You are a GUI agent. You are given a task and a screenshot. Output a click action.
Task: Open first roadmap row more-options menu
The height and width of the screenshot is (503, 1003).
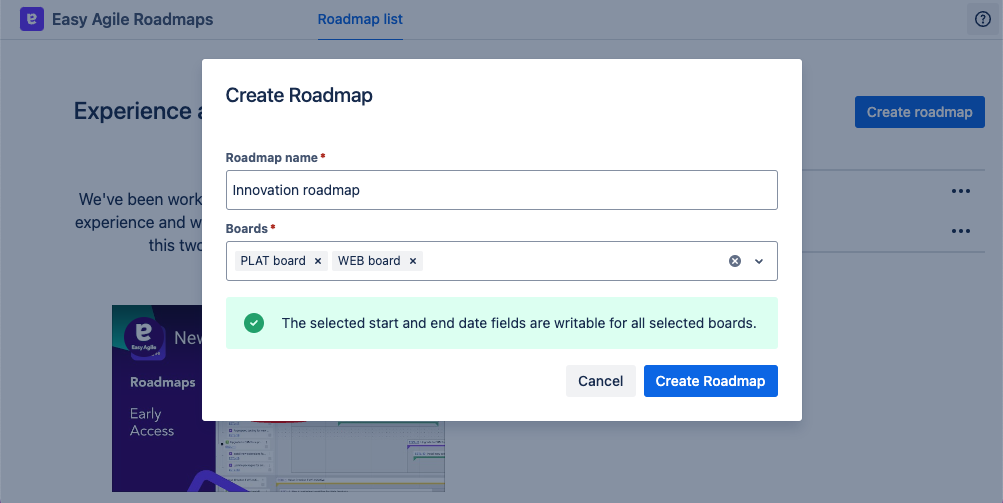[x=961, y=191]
